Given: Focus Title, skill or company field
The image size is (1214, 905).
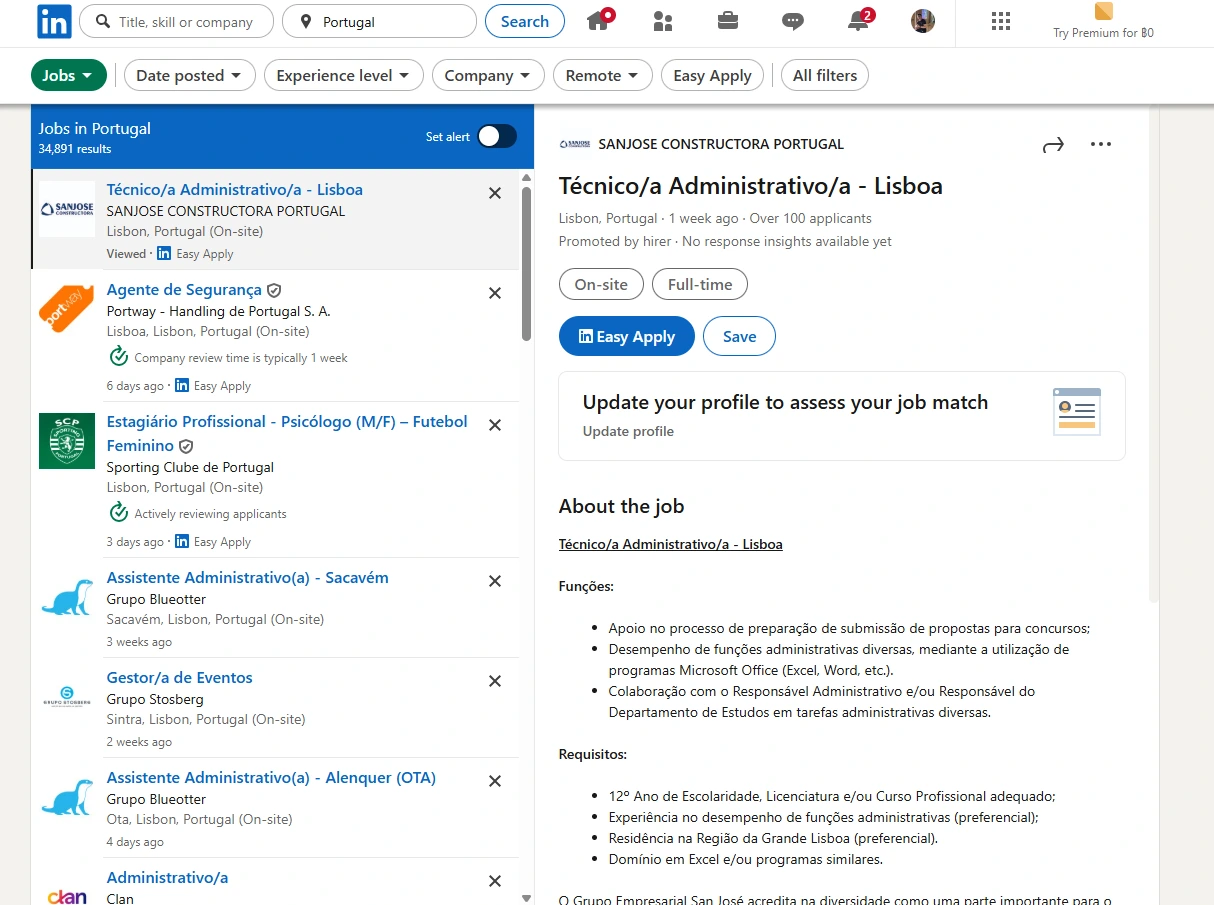Looking at the screenshot, I should coord(176,21).
